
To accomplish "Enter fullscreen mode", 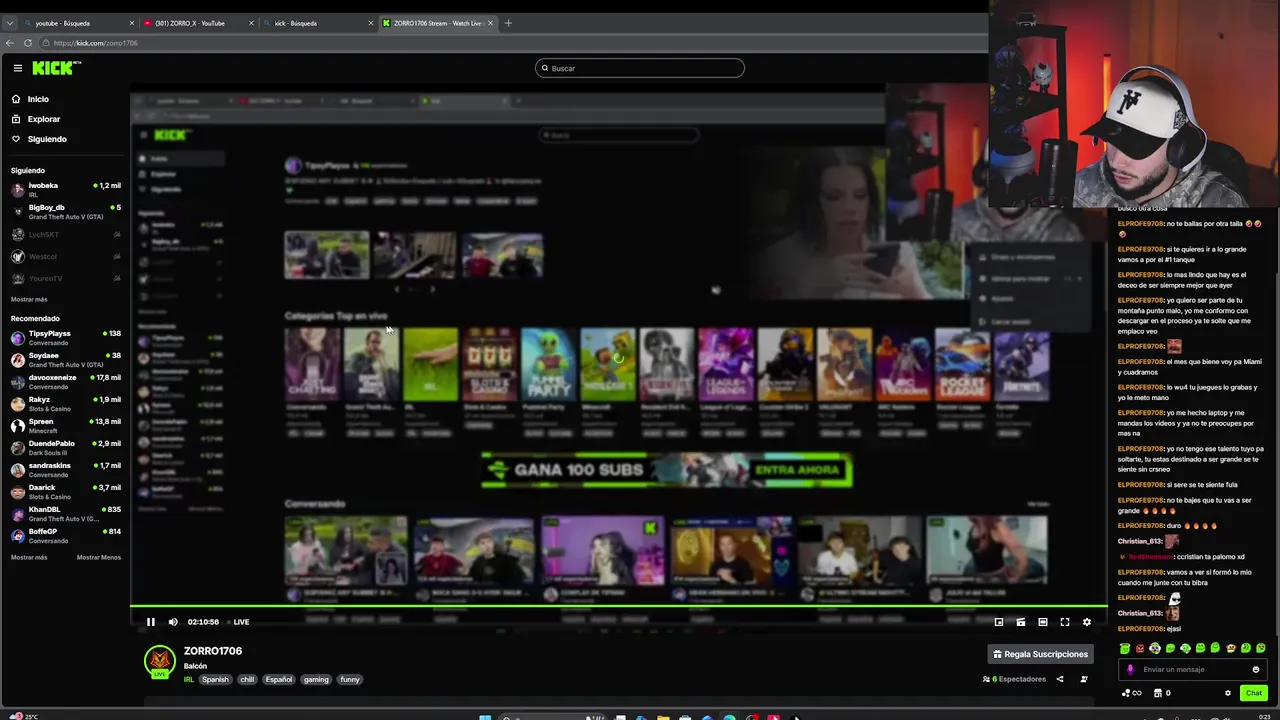I will (1064, 622).
